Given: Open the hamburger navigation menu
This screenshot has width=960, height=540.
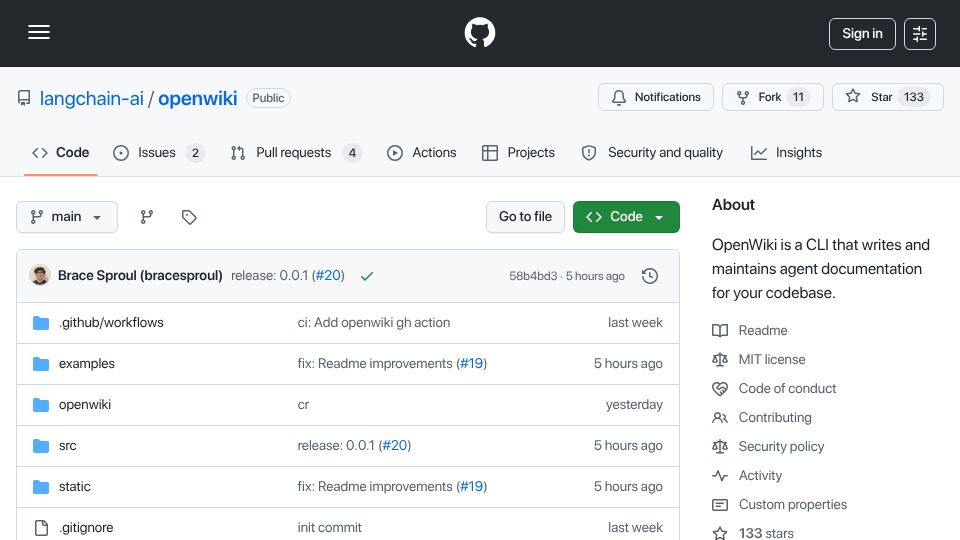Looking at the screenshot, I should [x=39, y=32].
